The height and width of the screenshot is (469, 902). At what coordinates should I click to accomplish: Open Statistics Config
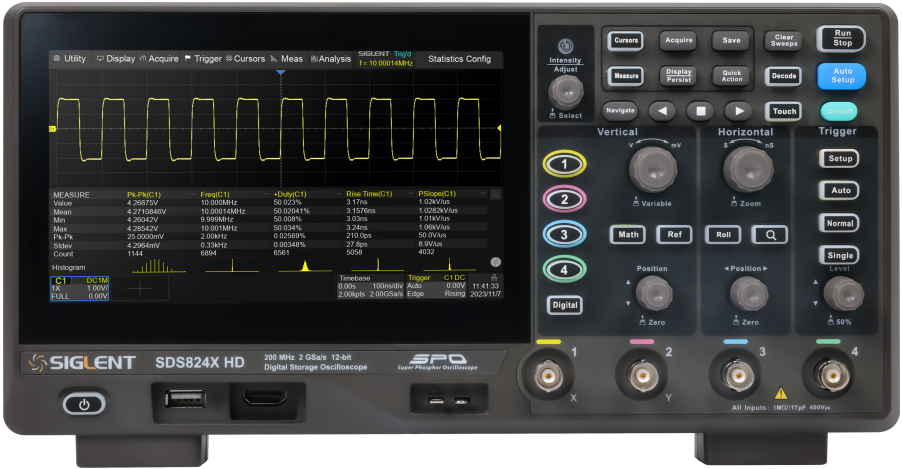click(459, 59)
